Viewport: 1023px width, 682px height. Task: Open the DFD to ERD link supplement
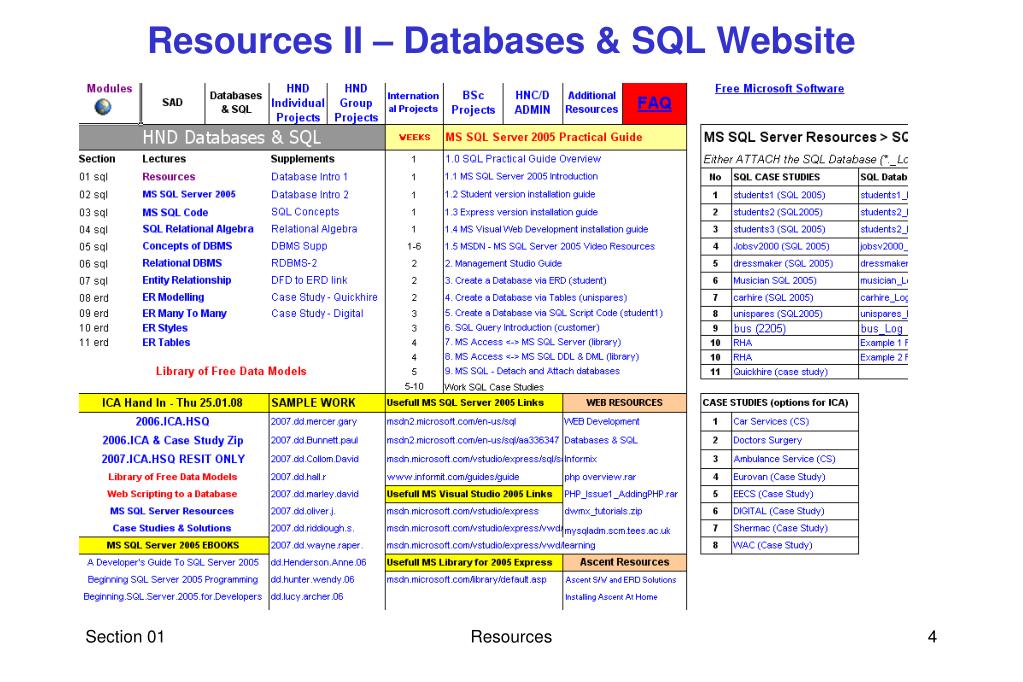(x=309, y=280)
